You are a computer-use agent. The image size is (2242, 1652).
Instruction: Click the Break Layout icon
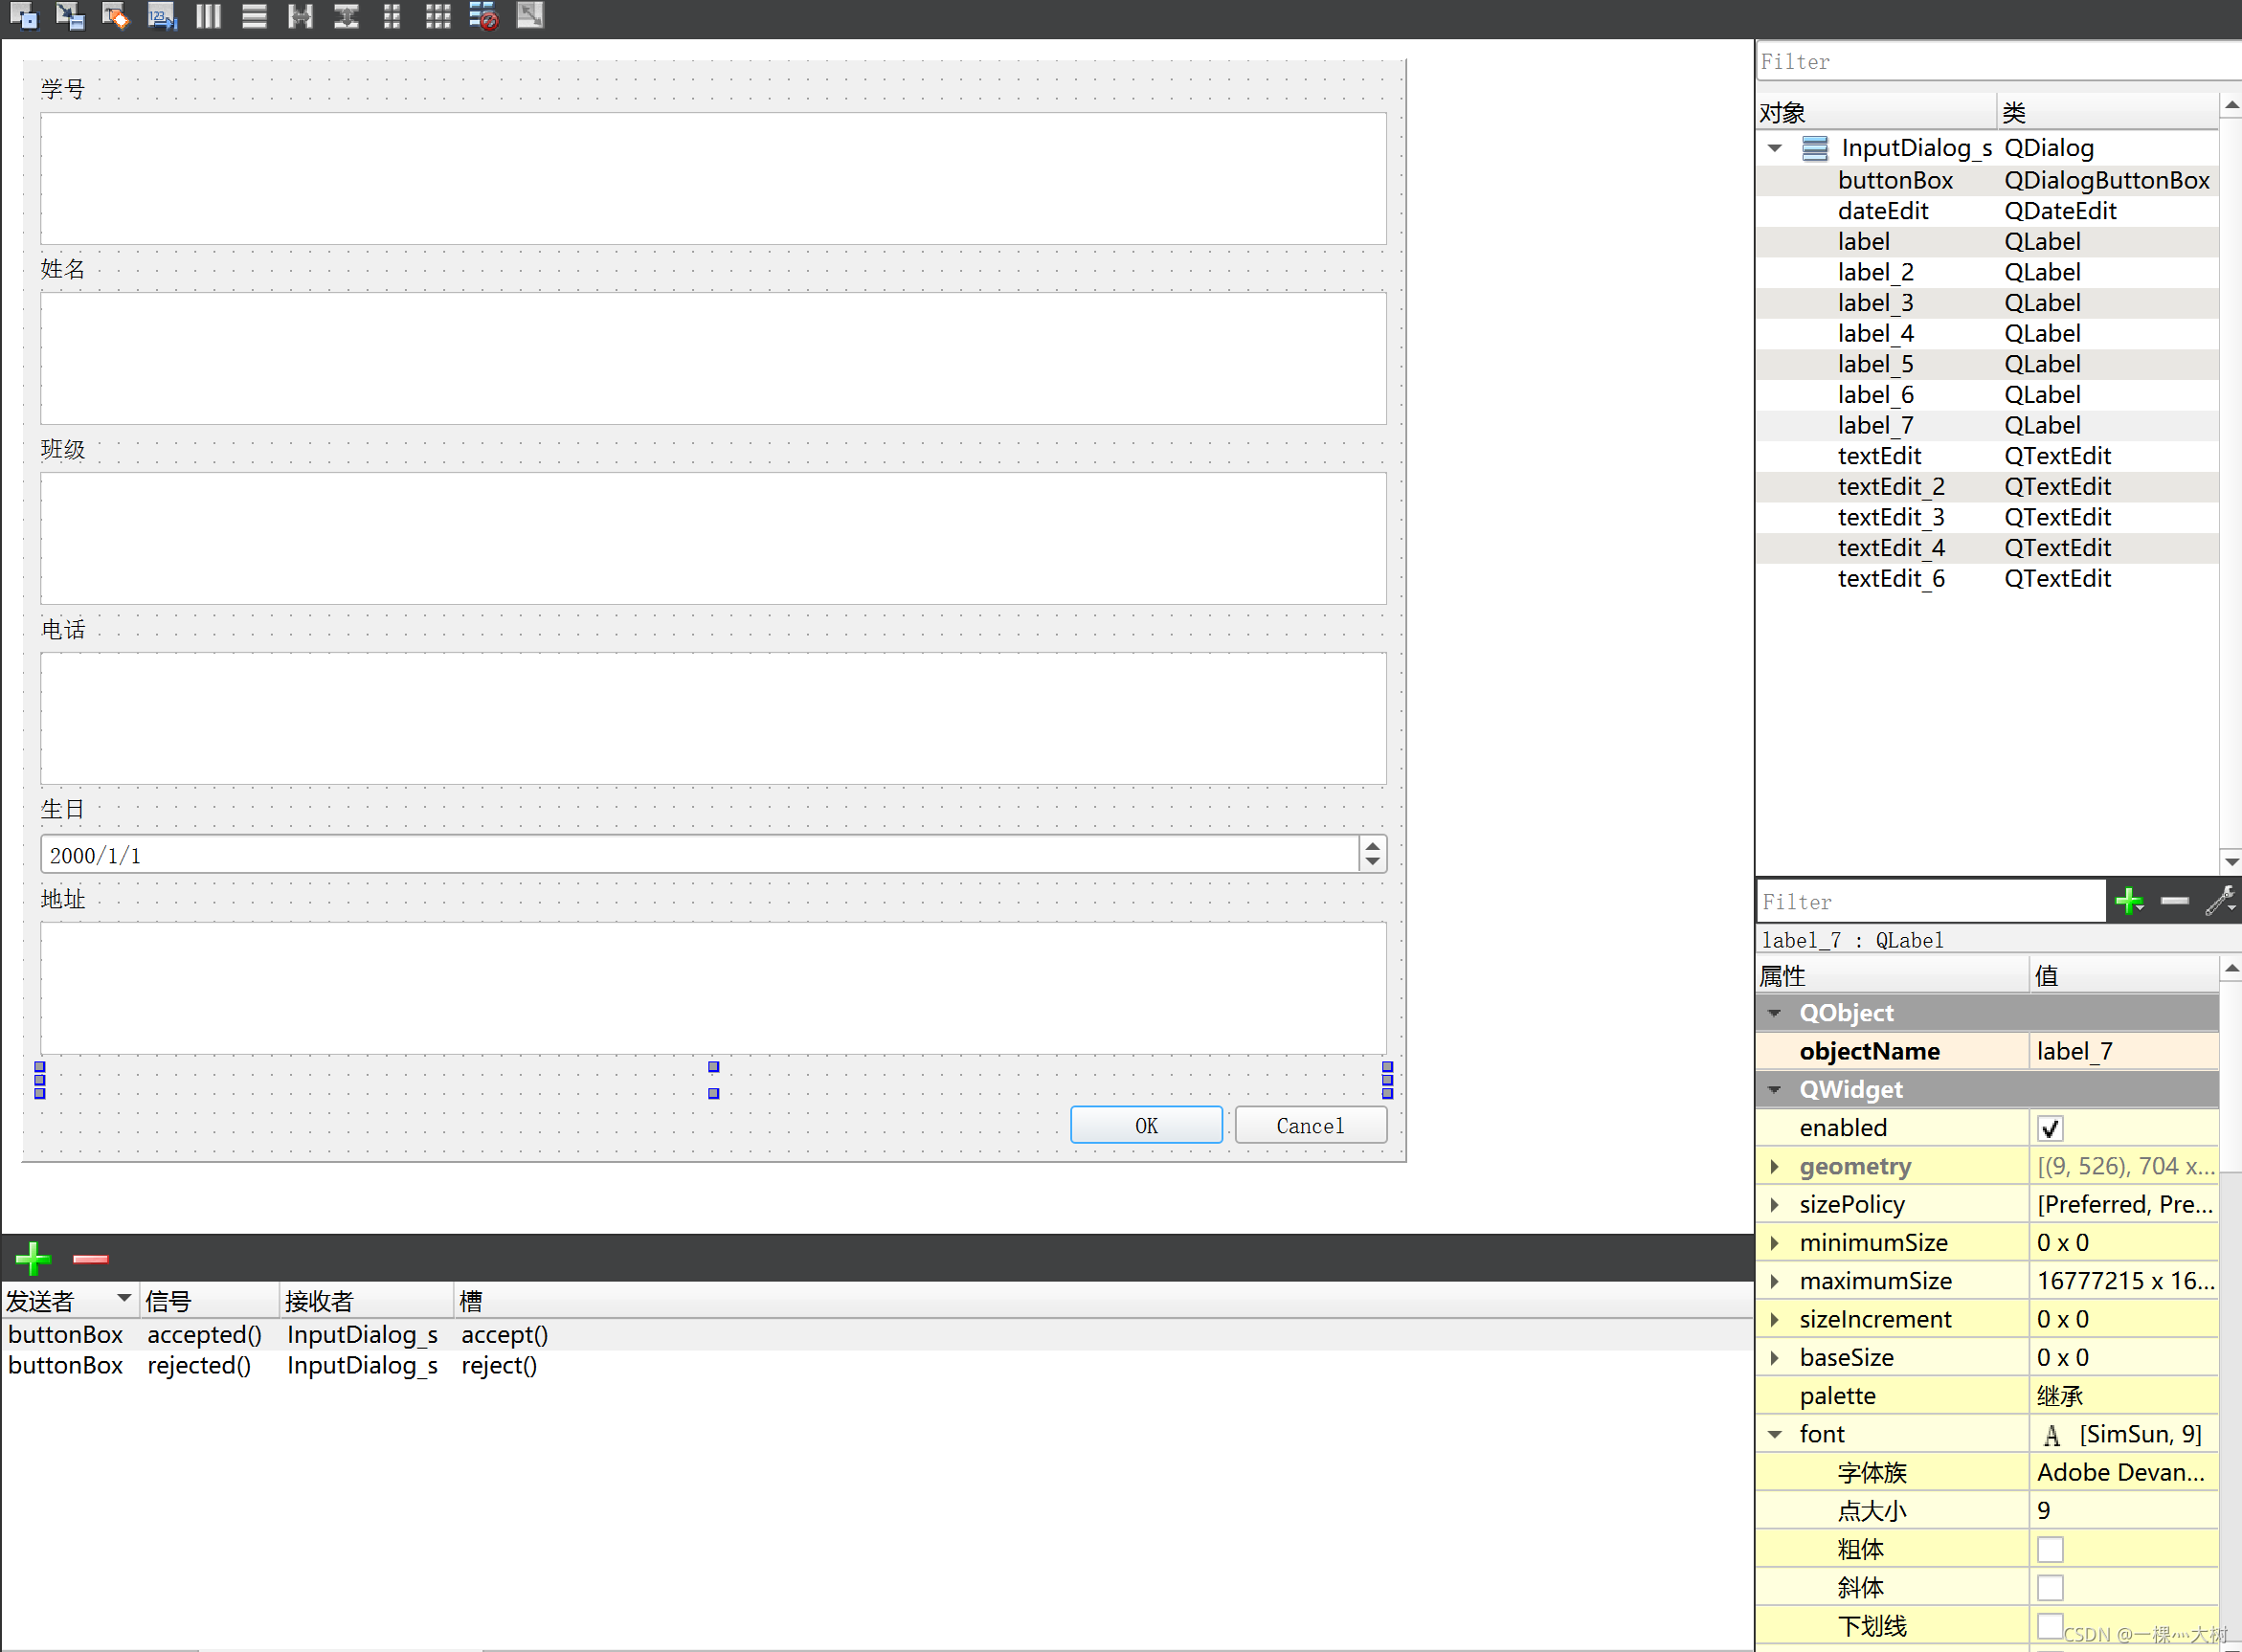[484, 16]
